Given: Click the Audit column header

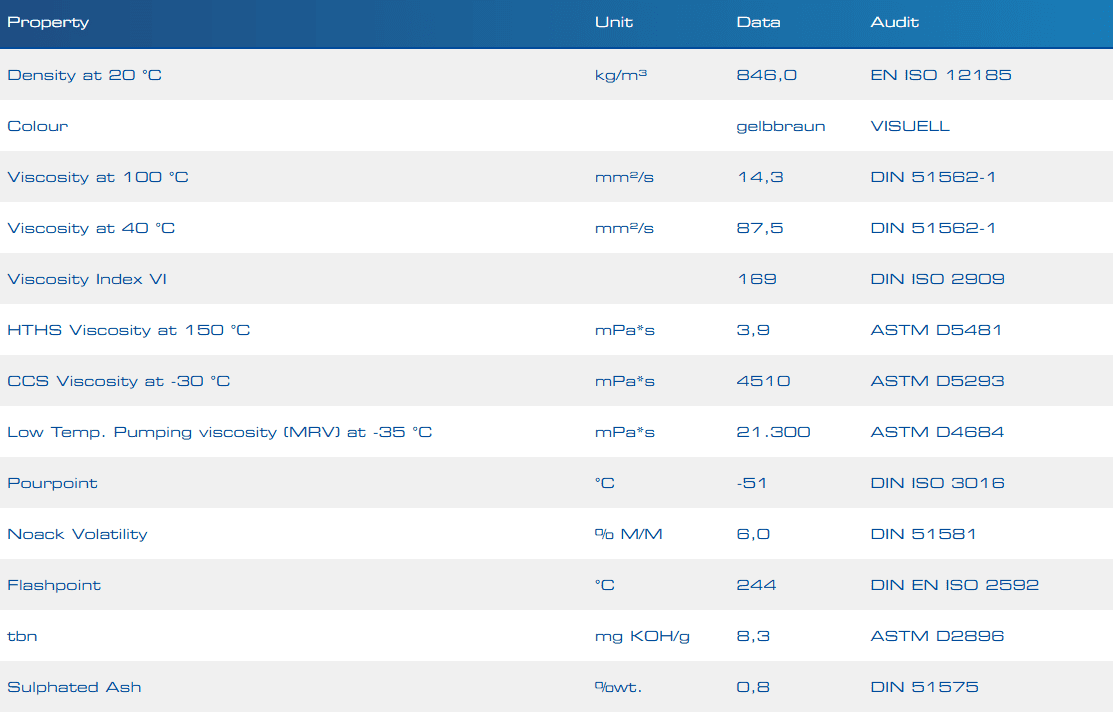Looking at the screenshot, I should click(x=894, y=22).
